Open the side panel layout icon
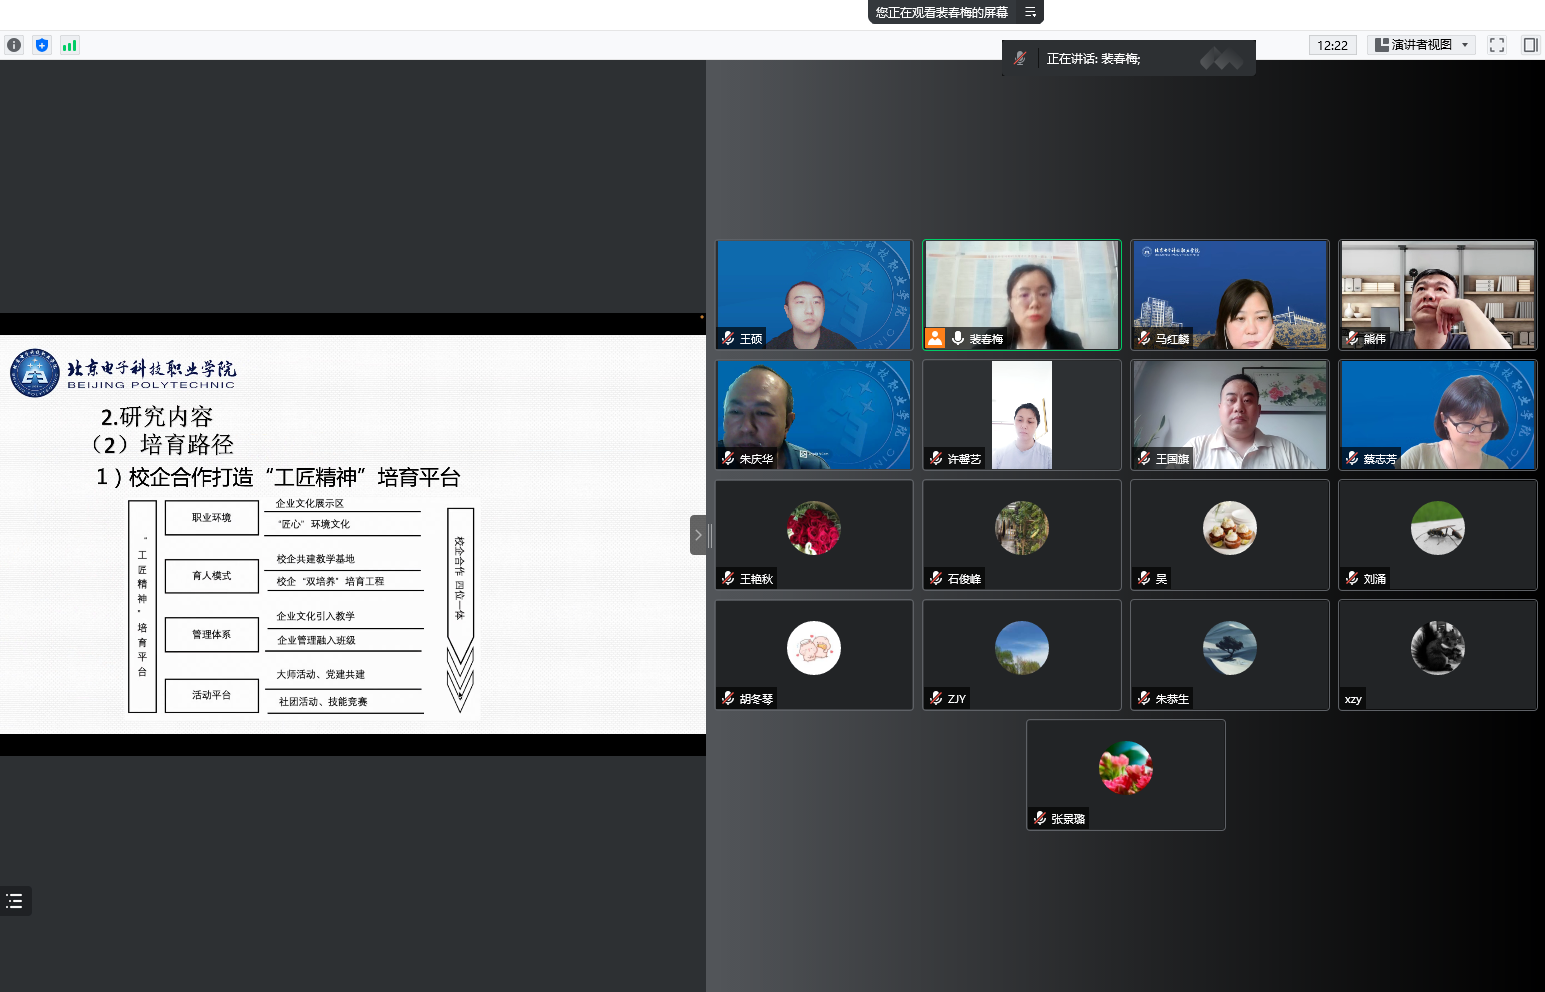 (x=1531, y=45)
